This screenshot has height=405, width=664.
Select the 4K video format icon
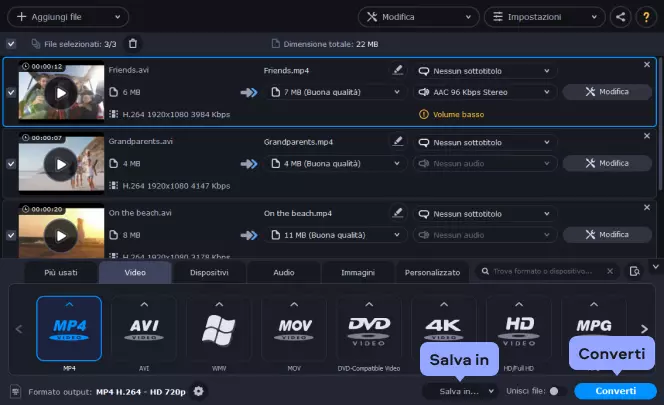444,329
